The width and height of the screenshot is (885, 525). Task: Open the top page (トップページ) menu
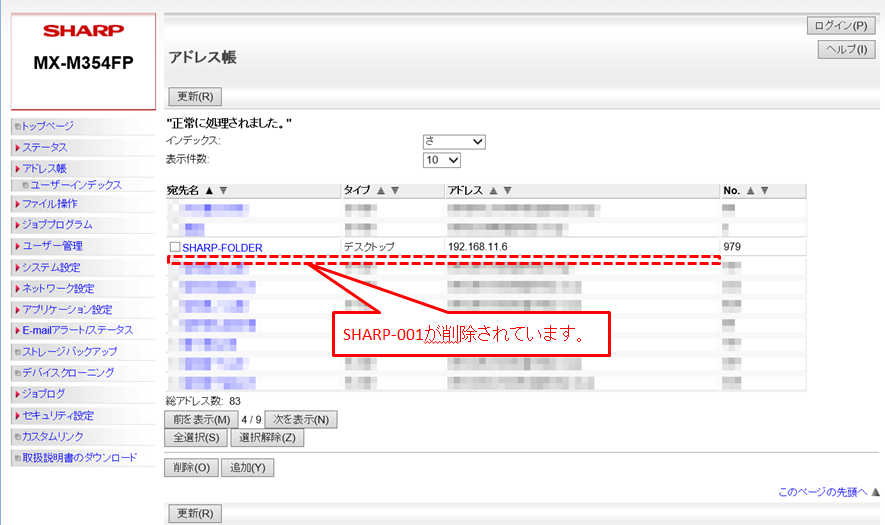(47, 126)
